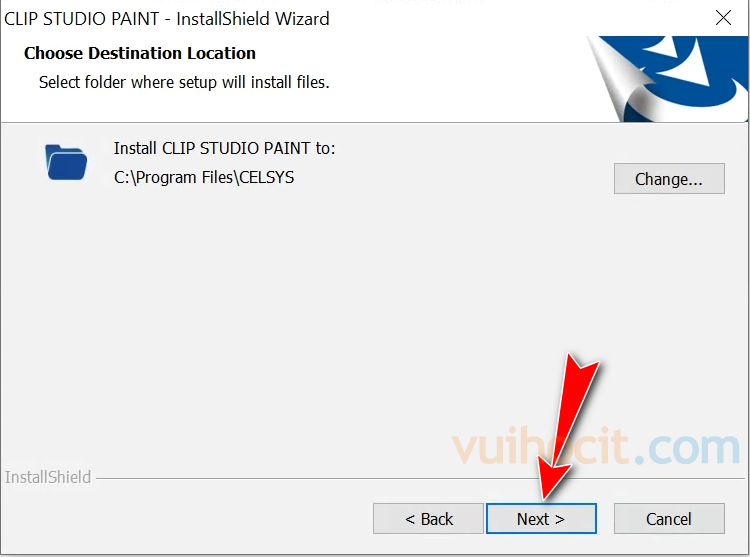The width and height of the screenshot is (750, 557).
Task: Click the Next > button
Action: 541,518
